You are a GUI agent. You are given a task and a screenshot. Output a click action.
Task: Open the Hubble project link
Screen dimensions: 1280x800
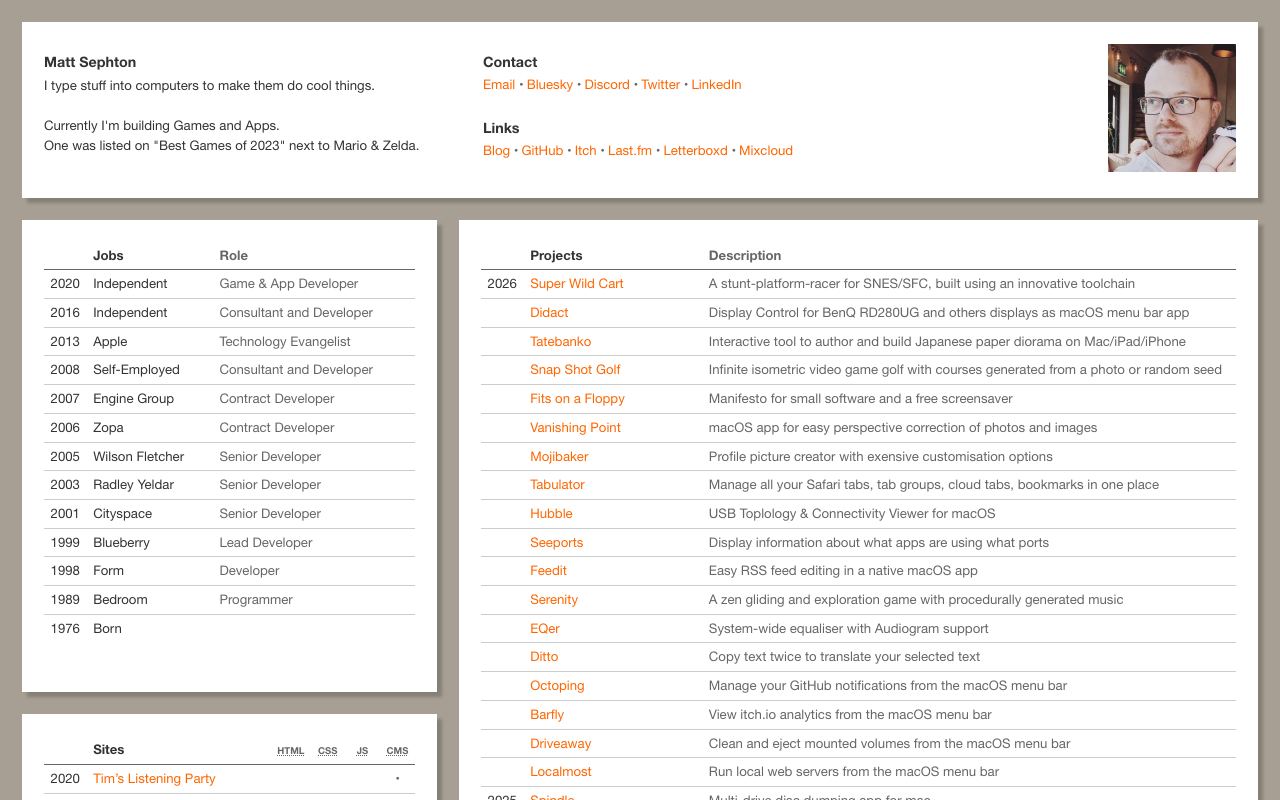click(551, 514)
